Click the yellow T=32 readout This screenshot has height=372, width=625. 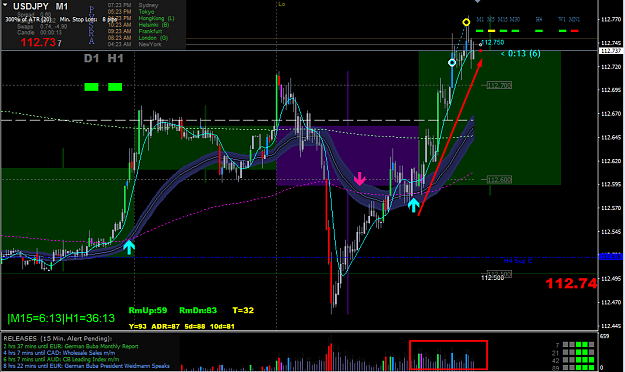(x=243, y=310)
